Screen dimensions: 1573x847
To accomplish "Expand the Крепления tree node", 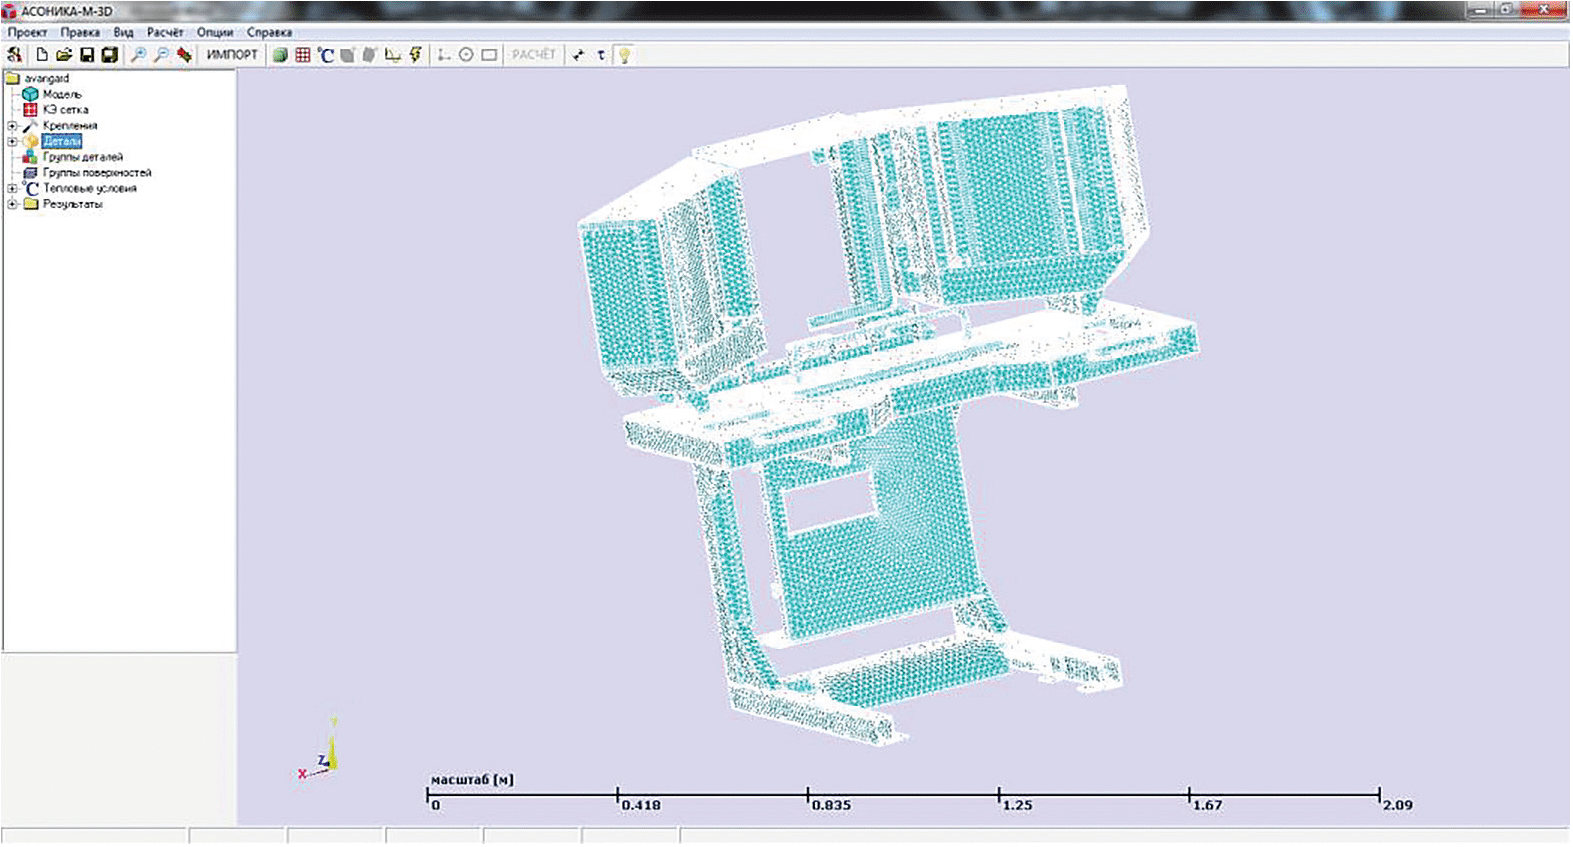I will 12,126.
